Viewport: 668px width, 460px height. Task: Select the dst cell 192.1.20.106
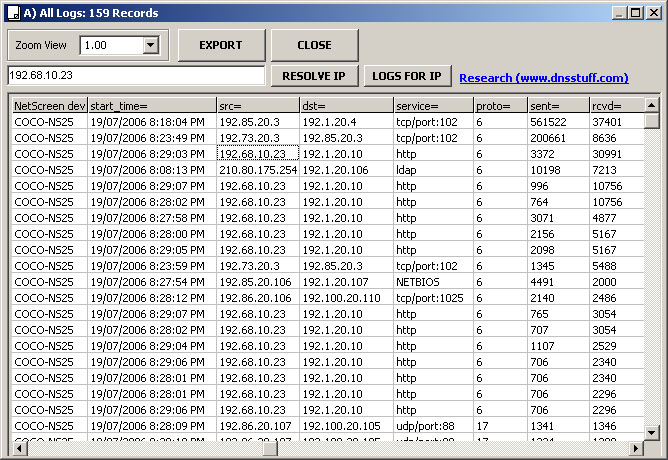point(346,170)
